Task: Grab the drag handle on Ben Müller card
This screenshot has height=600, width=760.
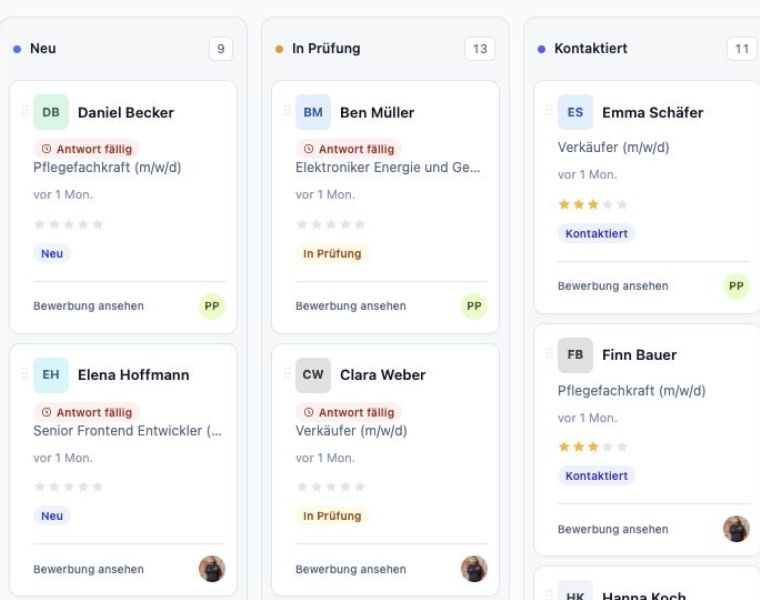Action: tap(286, 111)
